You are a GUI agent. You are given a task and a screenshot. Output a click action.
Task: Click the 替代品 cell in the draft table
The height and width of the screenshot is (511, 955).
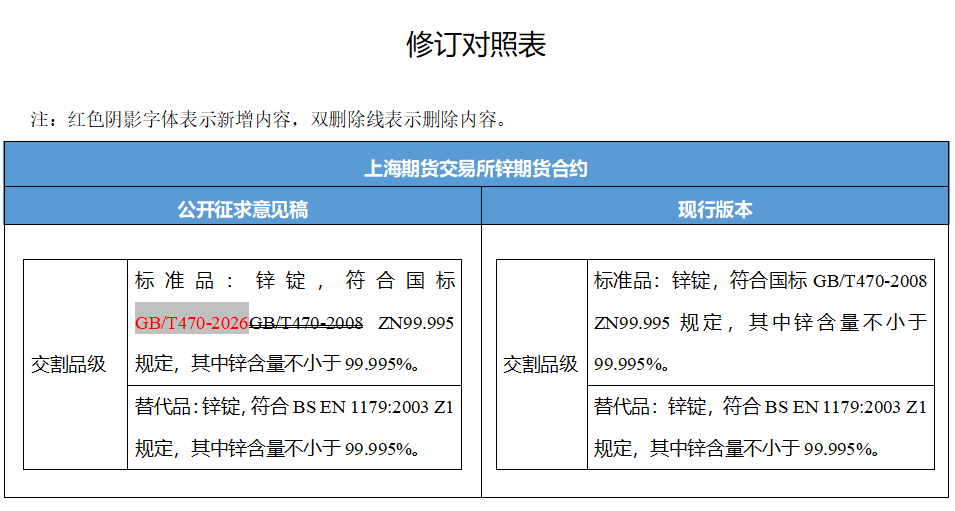coord(294,428)
